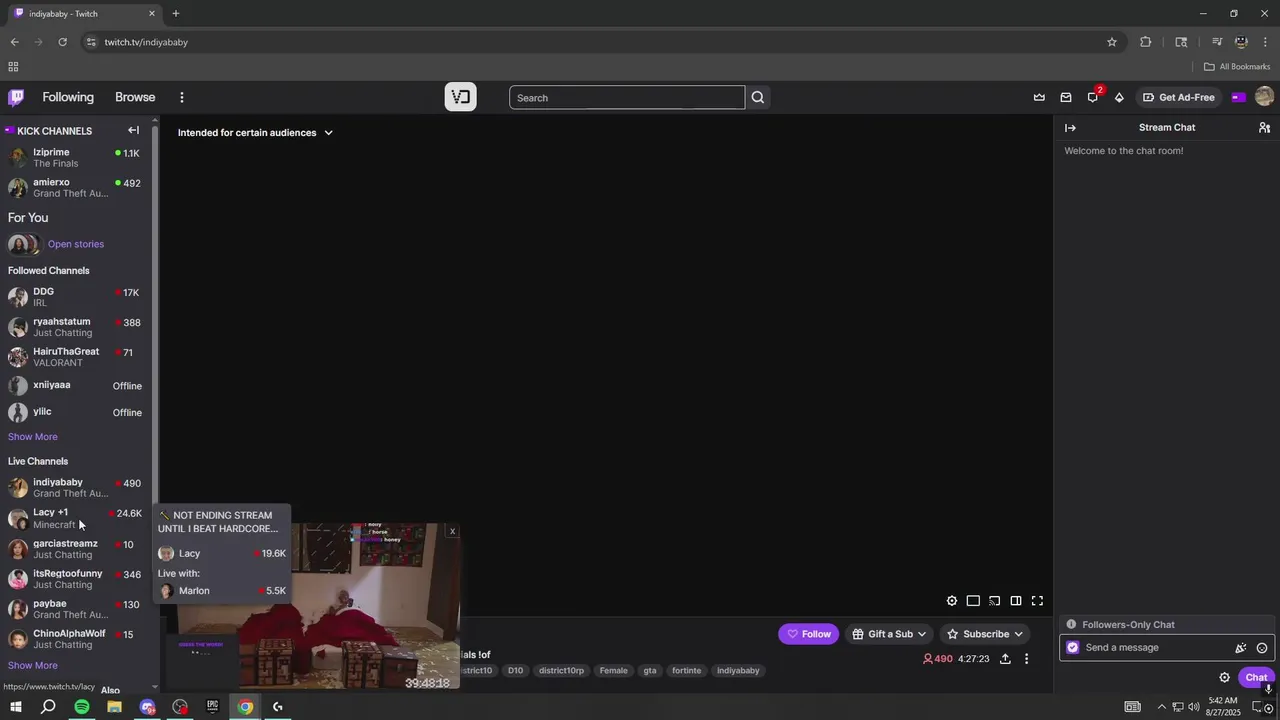Click the cast icon in the player

(x=995, y=601)
